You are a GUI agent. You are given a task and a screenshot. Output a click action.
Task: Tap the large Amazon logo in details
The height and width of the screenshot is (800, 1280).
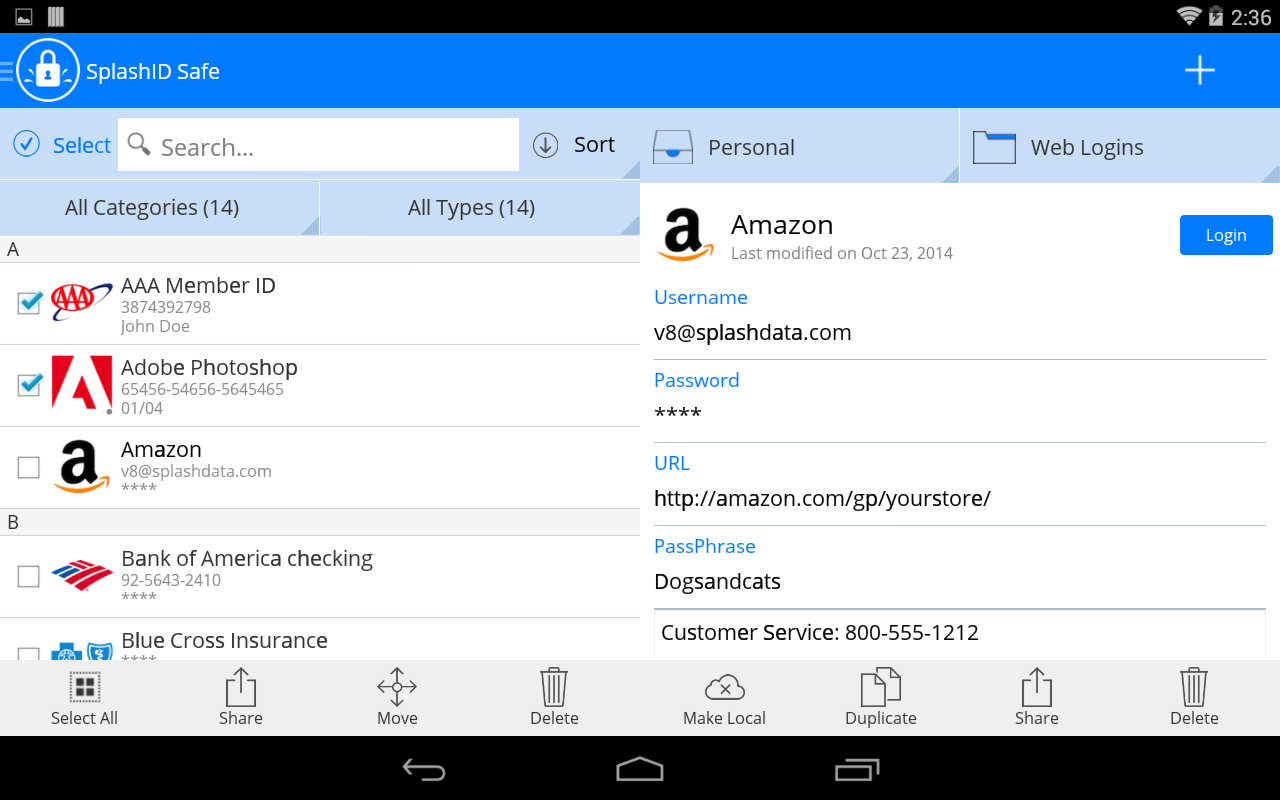tap(685, 236)
